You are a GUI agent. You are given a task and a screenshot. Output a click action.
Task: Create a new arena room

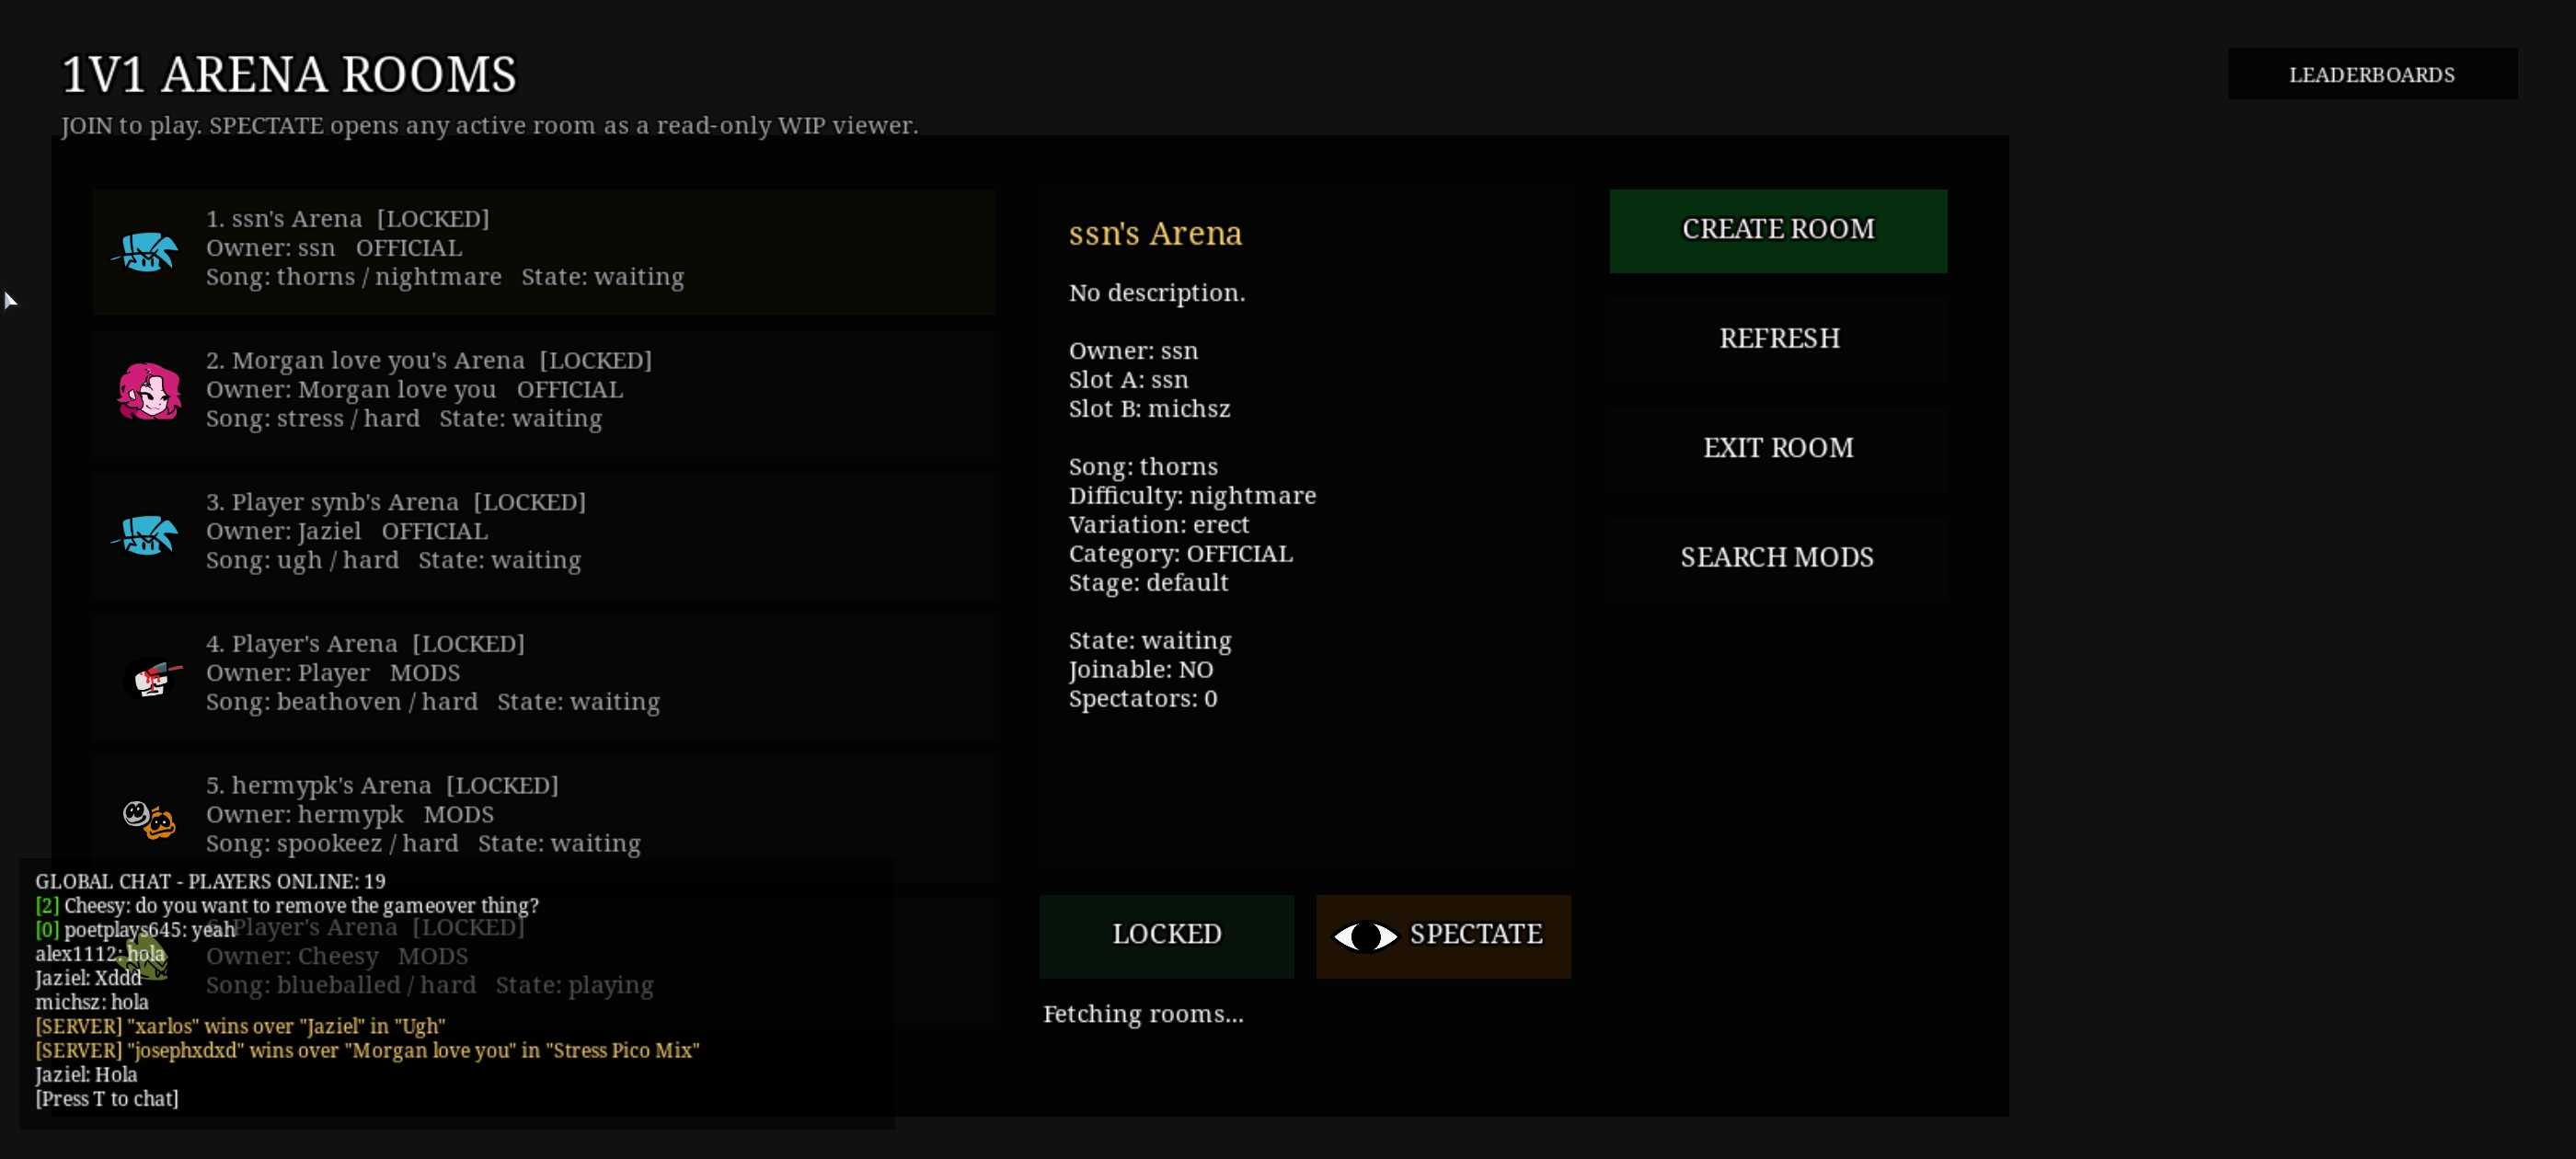point(1778,230)
